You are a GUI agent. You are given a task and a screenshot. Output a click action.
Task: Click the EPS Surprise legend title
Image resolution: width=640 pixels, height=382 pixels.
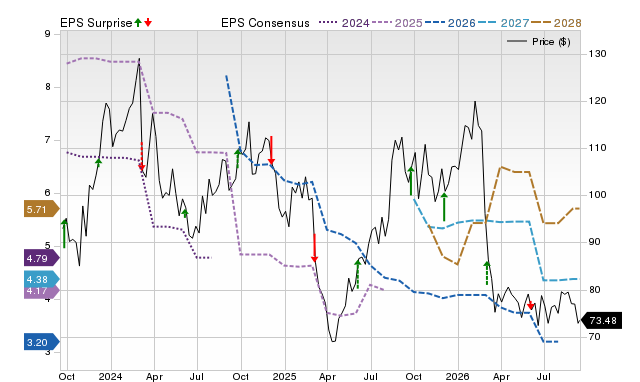pyautogui.click(x=96, y=23)
